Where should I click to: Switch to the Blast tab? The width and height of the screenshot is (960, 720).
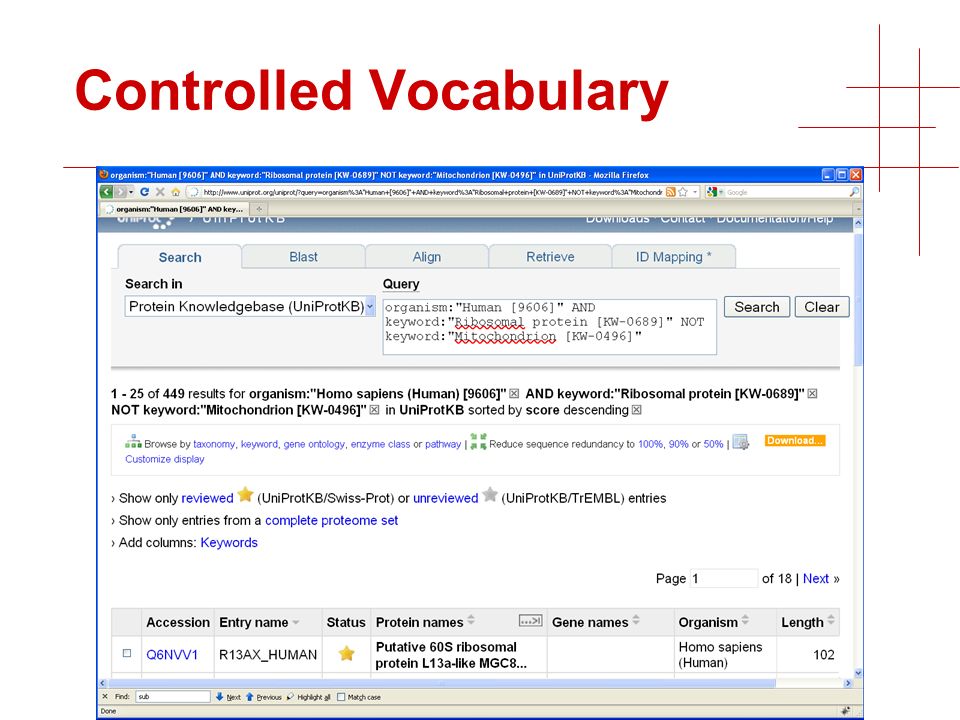[x=304, y=257]
